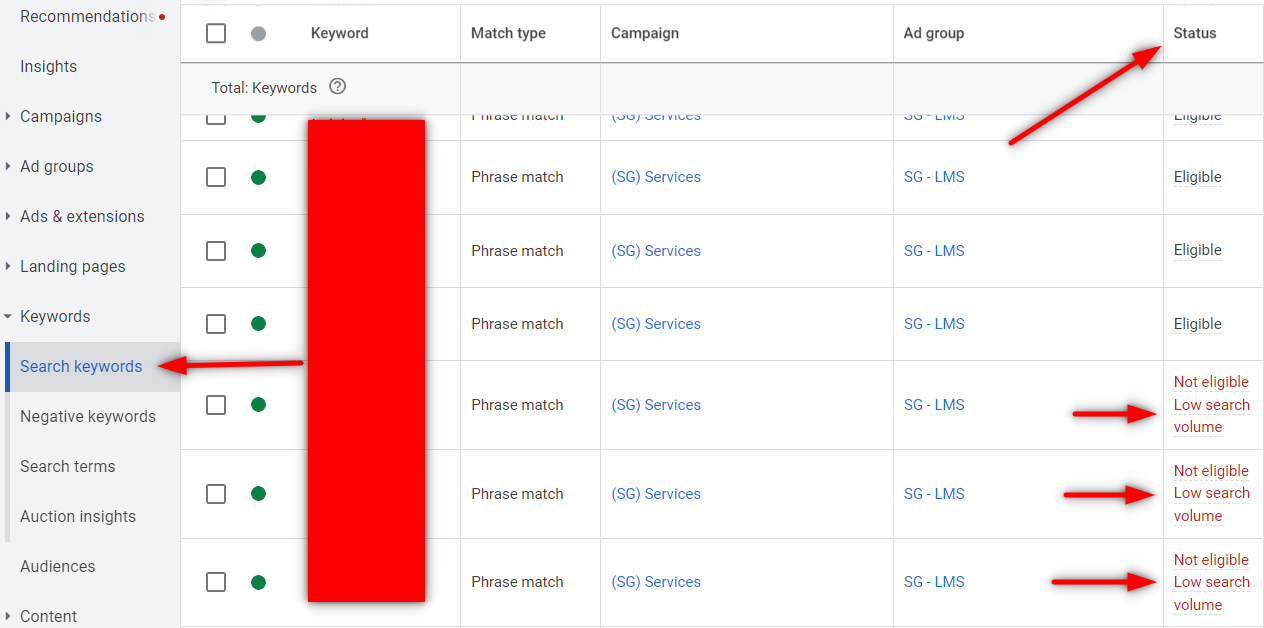Sort by the Keyword column header
Screen dimensions: 1264x628
340,33
